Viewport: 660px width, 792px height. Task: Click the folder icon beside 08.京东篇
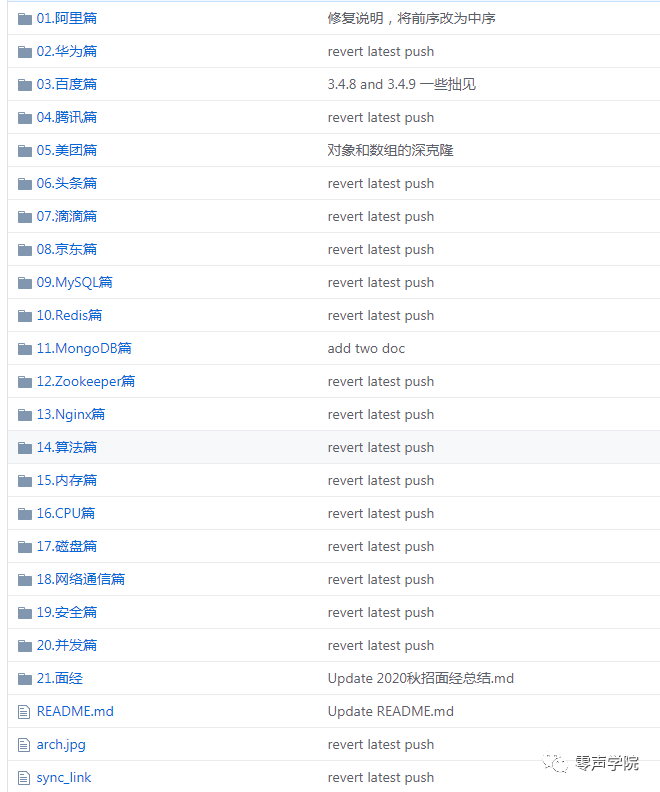[x=25, y=250]
